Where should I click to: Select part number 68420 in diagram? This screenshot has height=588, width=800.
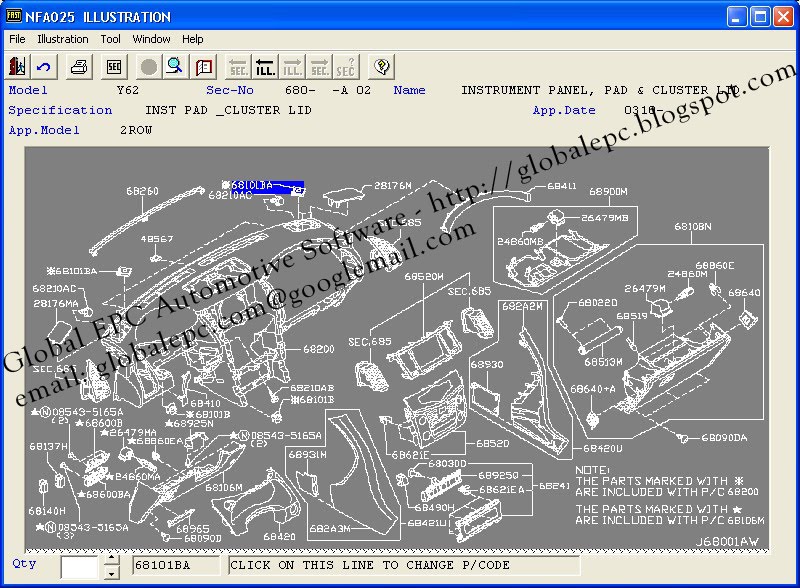tap(280, 537)
